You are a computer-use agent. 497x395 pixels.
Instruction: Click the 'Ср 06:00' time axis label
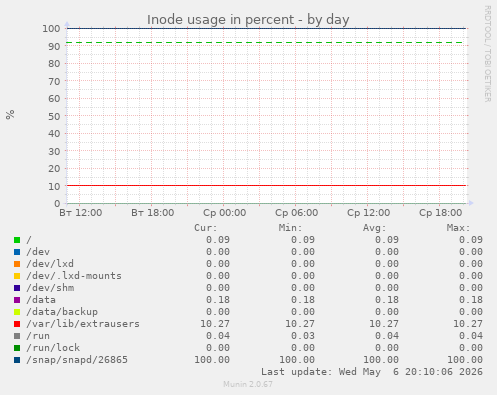pyautogui.click(x=297, y=213)
